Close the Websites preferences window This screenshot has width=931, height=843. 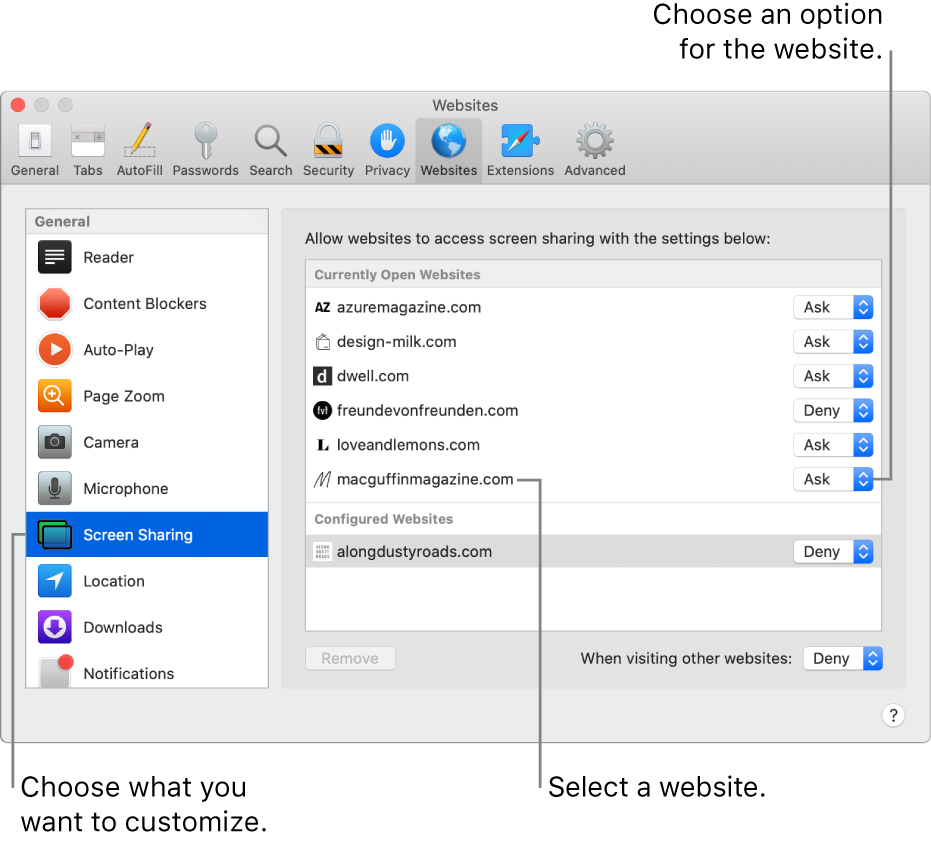18,105
